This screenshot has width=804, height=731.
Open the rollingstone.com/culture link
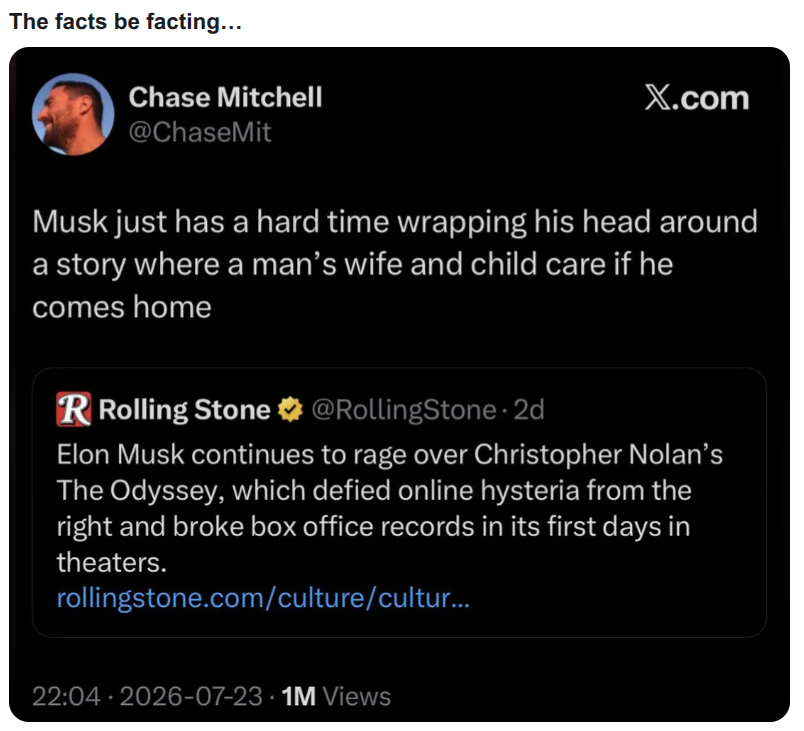pyautogui.click(x=263, y=598)
